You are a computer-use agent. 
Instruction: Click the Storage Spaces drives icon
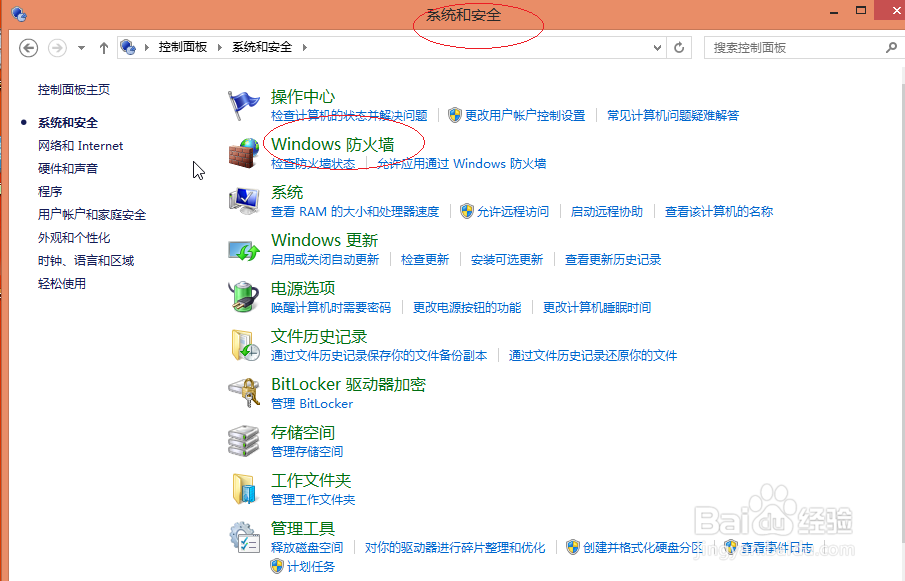(x=244, y=441)
